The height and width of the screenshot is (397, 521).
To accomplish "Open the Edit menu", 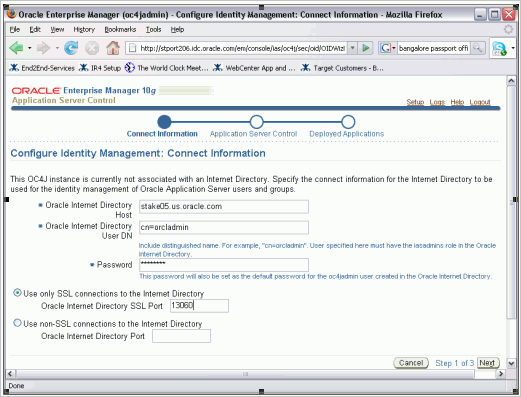I will [x=35, y=30].
